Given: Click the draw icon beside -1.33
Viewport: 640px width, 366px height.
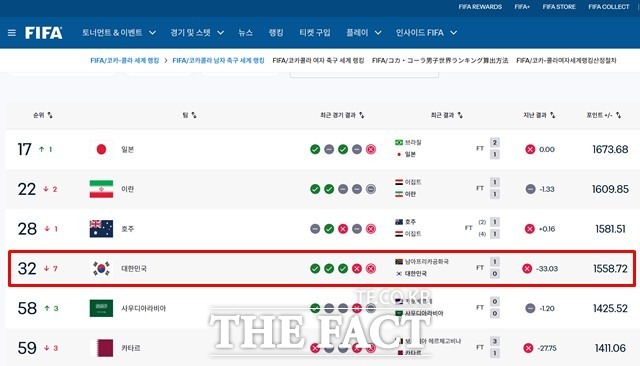Looking at the screenshot, I should [530, 189].
